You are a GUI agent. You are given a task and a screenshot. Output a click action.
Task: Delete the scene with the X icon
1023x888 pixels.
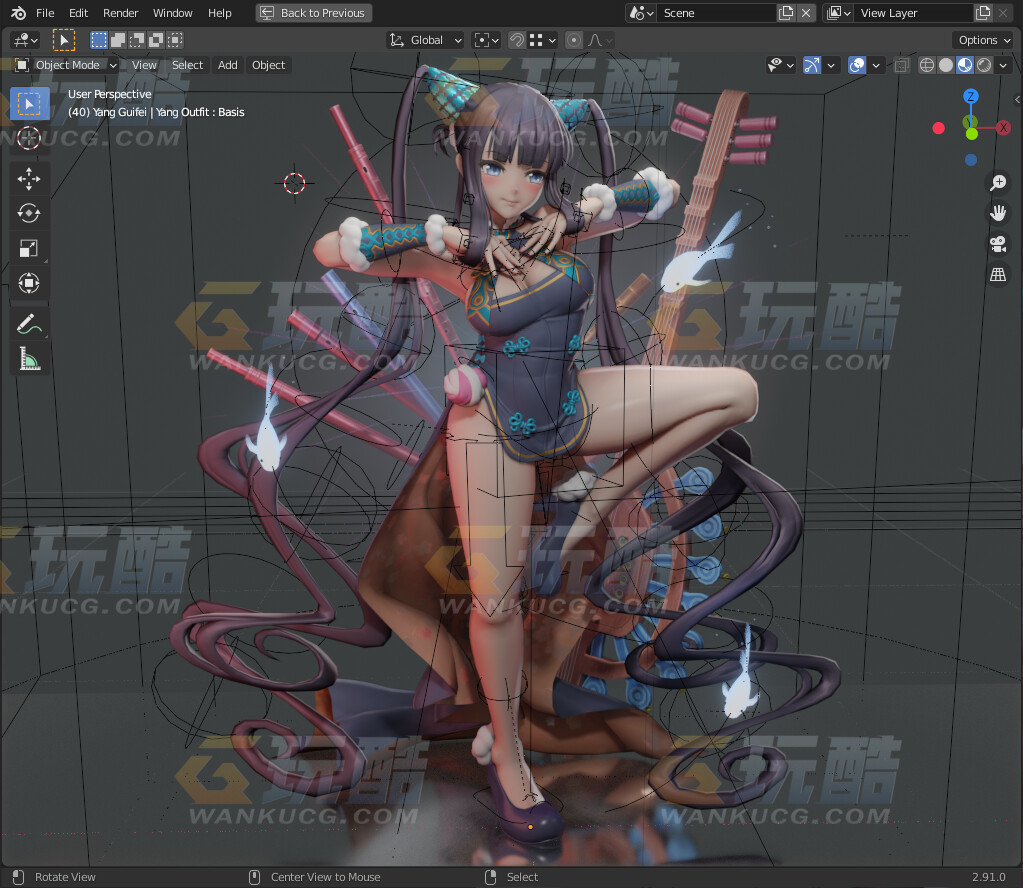coord(806,13)
